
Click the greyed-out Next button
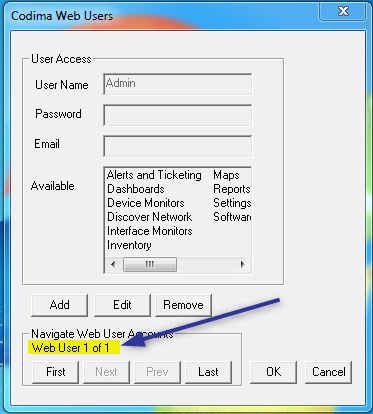click(106, 372)
